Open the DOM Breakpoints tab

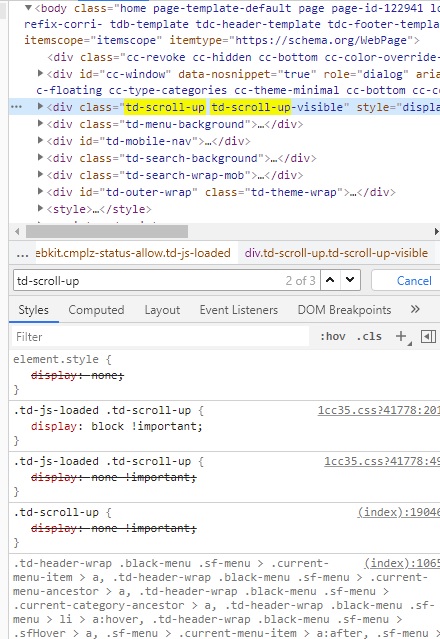[x=344, y=310]
